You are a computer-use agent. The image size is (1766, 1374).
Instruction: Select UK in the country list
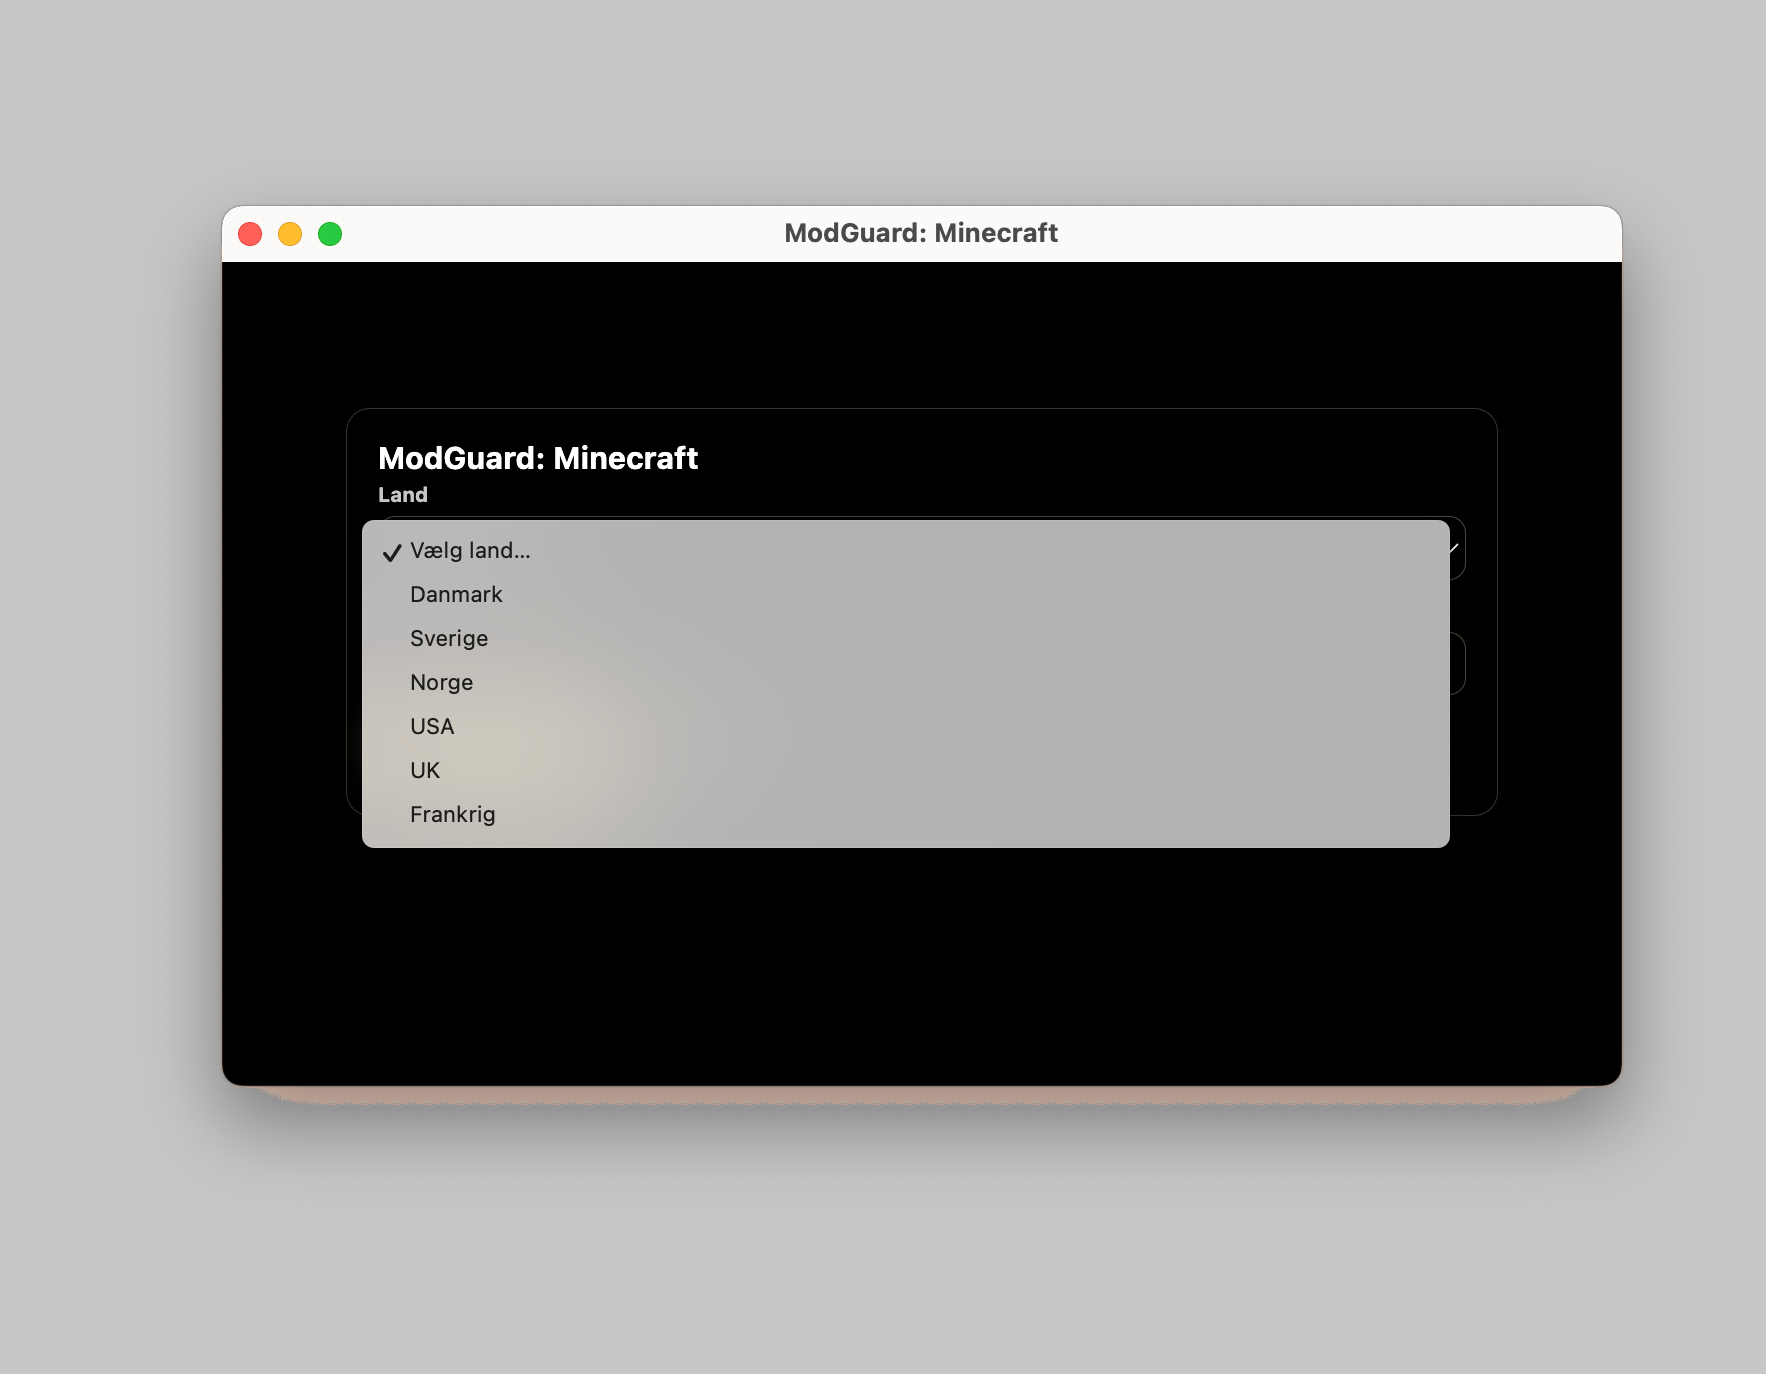click(905, 771)
